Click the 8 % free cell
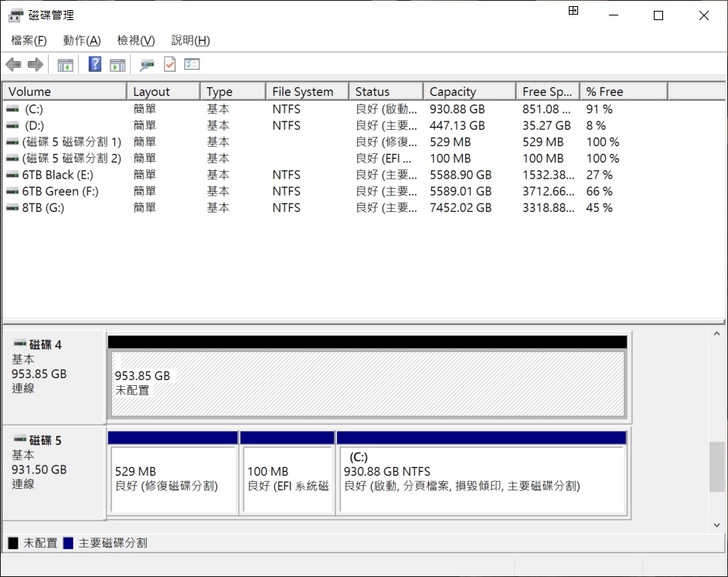728x577 pixels. pos(596,126)
